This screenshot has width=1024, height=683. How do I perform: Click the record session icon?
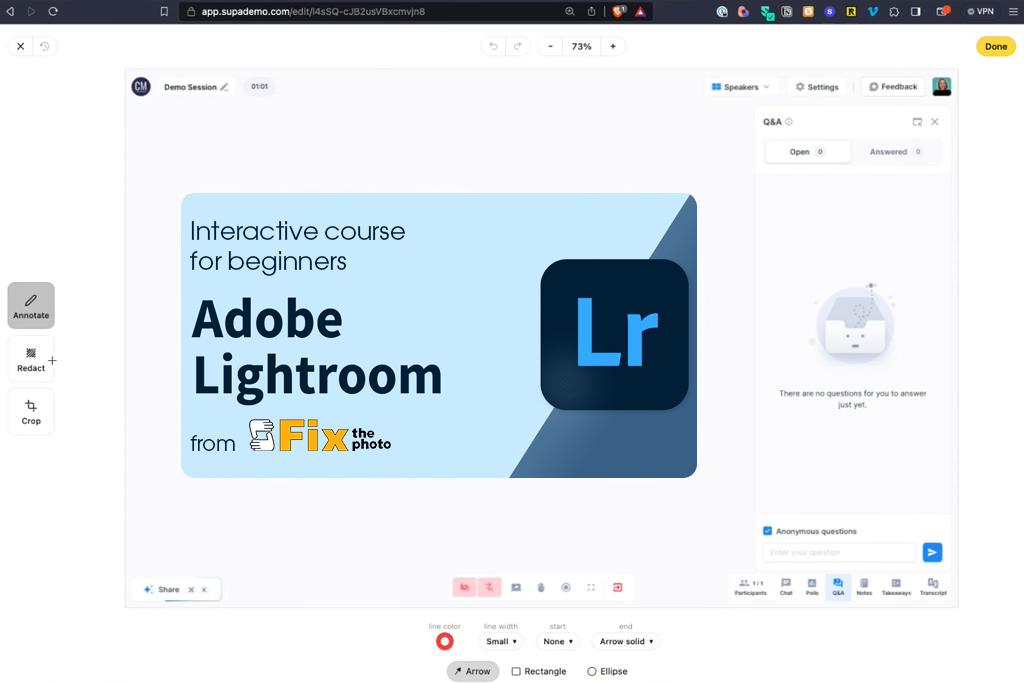pos(566,587)
